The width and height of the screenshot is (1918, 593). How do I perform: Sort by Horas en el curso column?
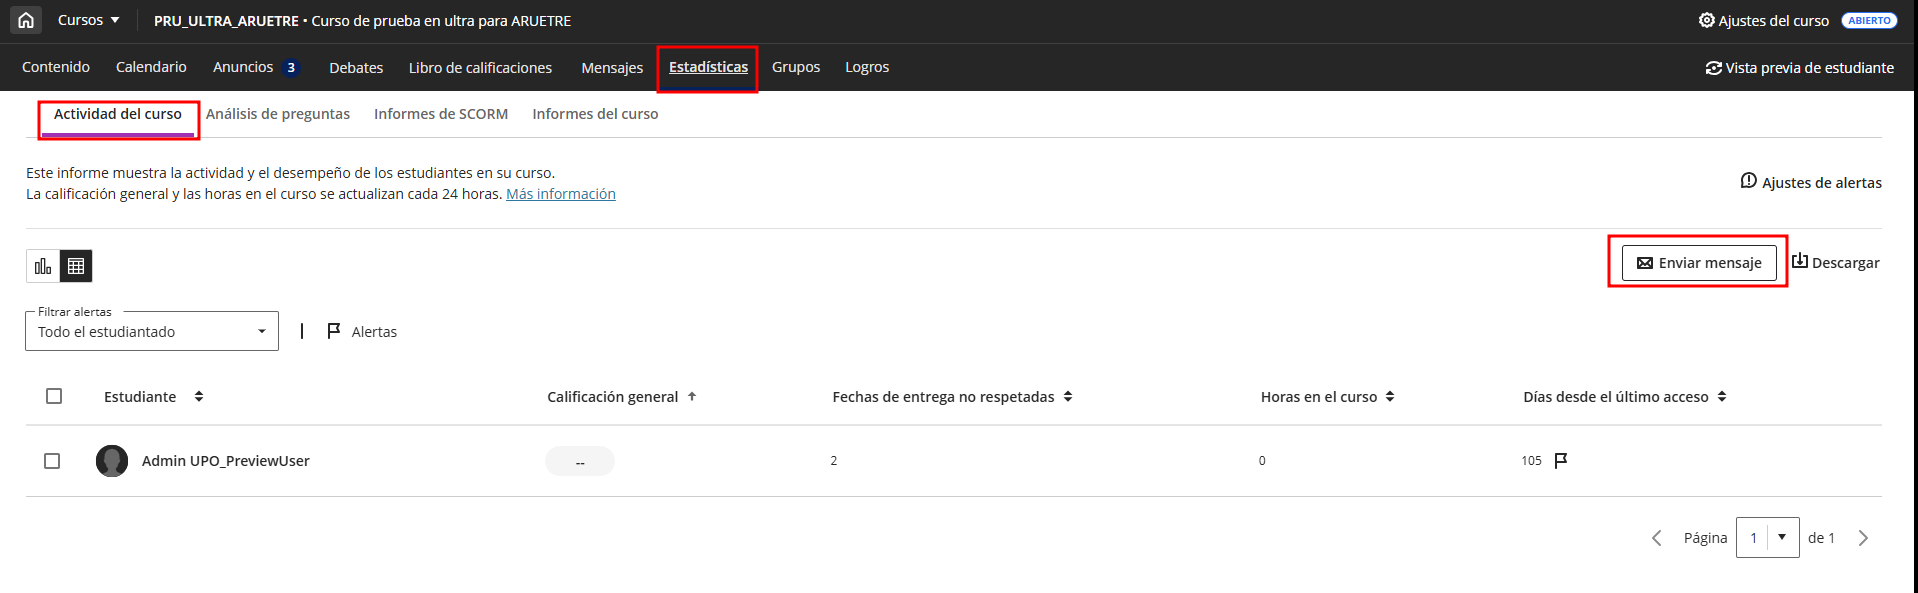pyautogui.click(x=1390, y=397)
